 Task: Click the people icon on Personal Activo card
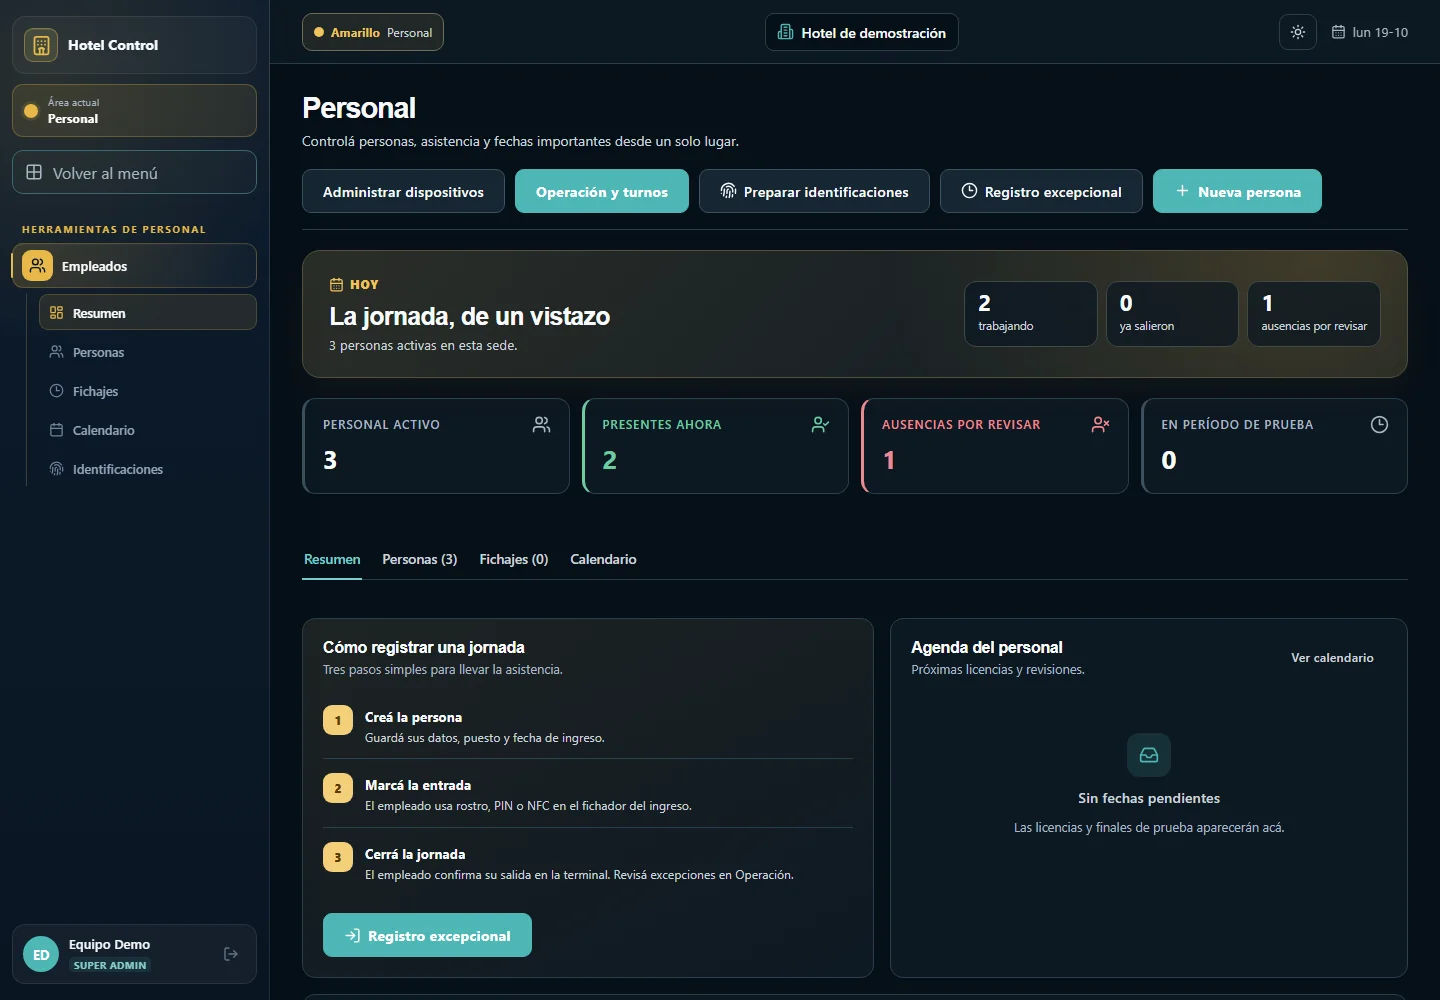(541, 425)
